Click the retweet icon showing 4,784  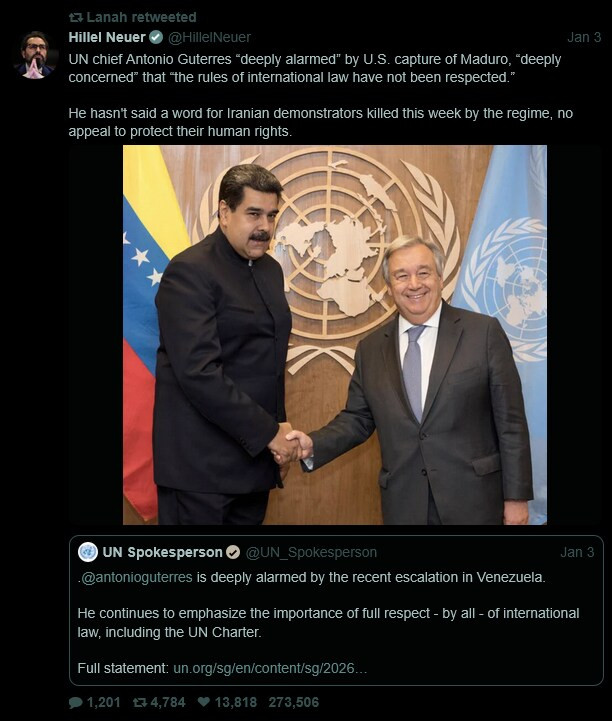tap(139, 702)
